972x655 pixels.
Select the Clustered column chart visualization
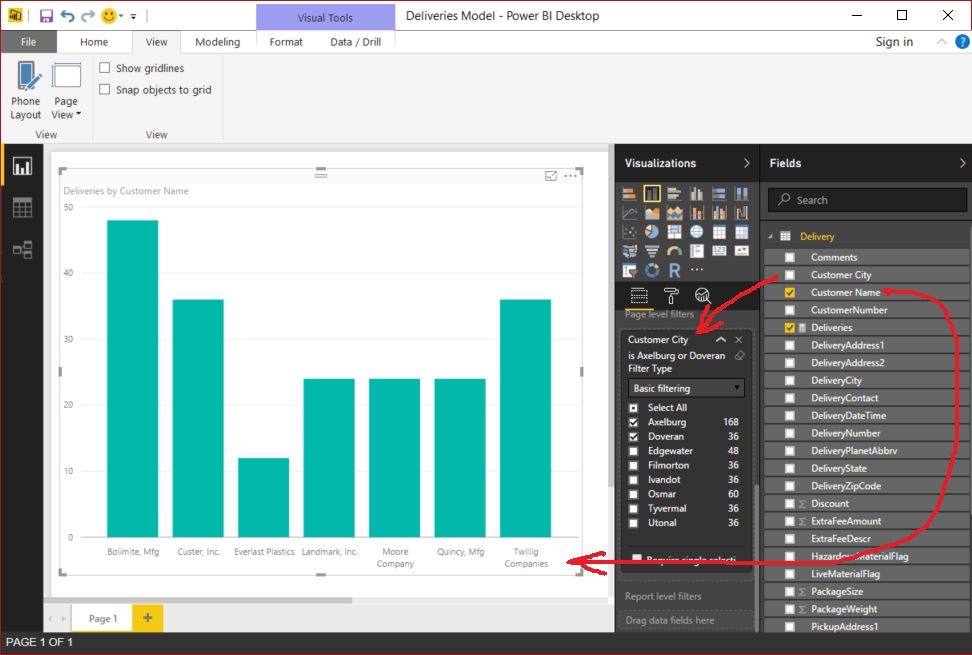click(697, 194)
